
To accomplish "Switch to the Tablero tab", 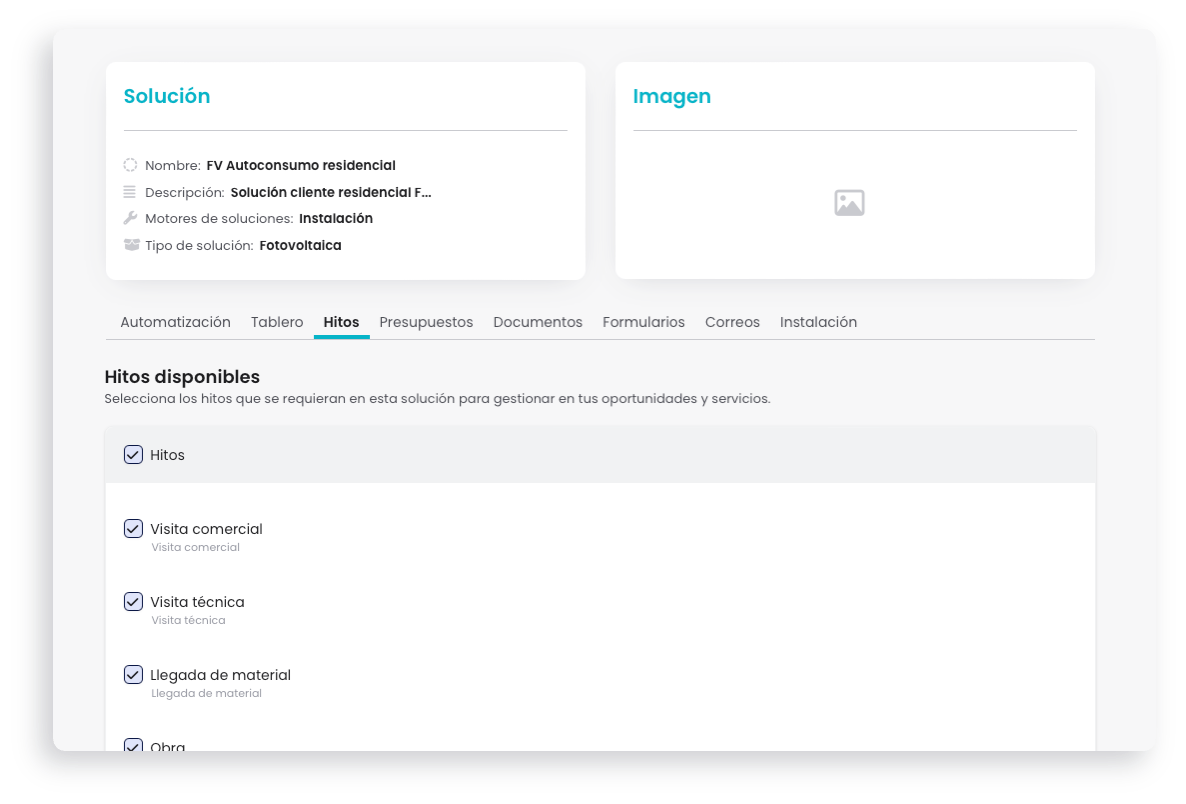I will coord(277,322).
